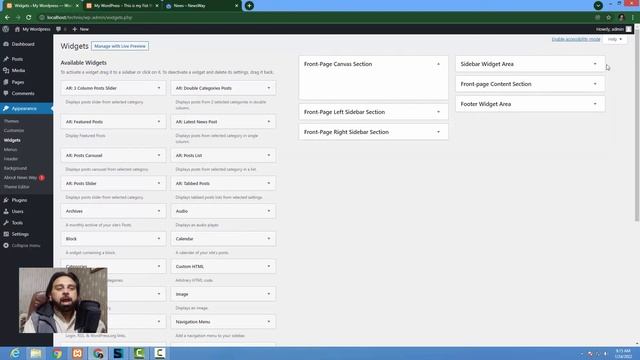Image resolution: width=640 pixels, height=360 pixels.
Task: Bookmark the page with star icon
Action: click(609, 18)
